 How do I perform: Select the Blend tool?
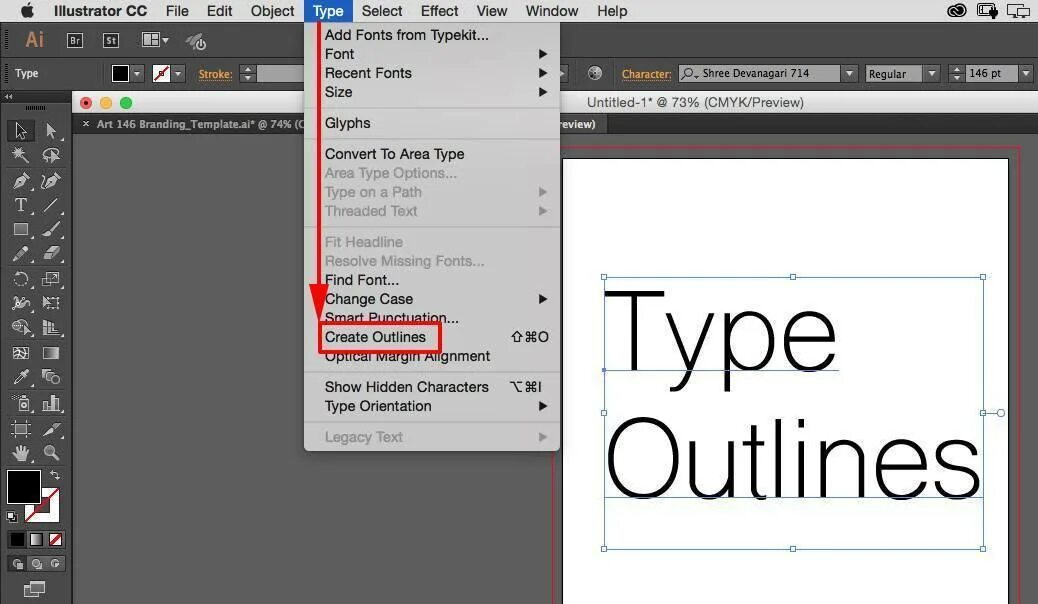(x=51, y=378)
